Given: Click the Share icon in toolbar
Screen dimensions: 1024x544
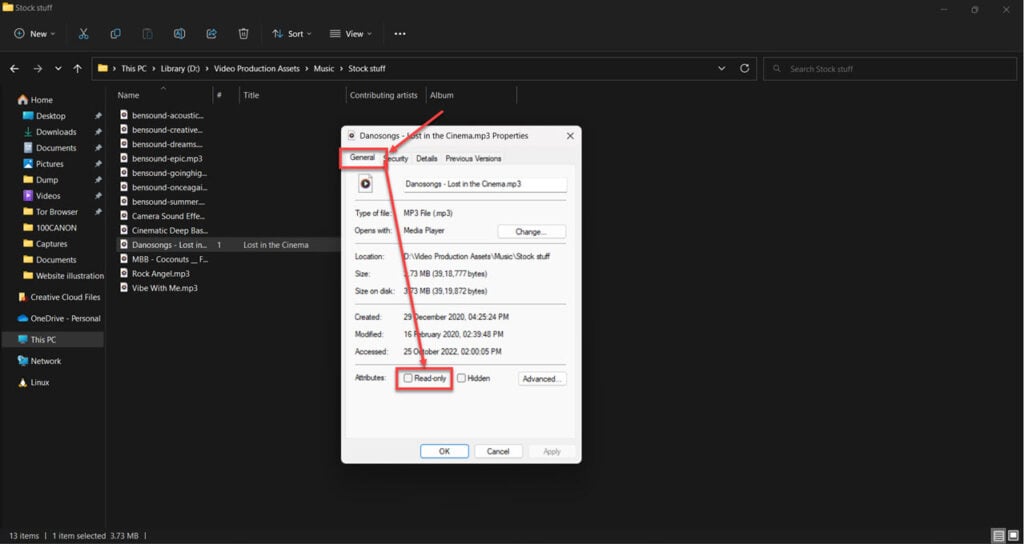Looking at the screenshot, I should pos(212,34).
